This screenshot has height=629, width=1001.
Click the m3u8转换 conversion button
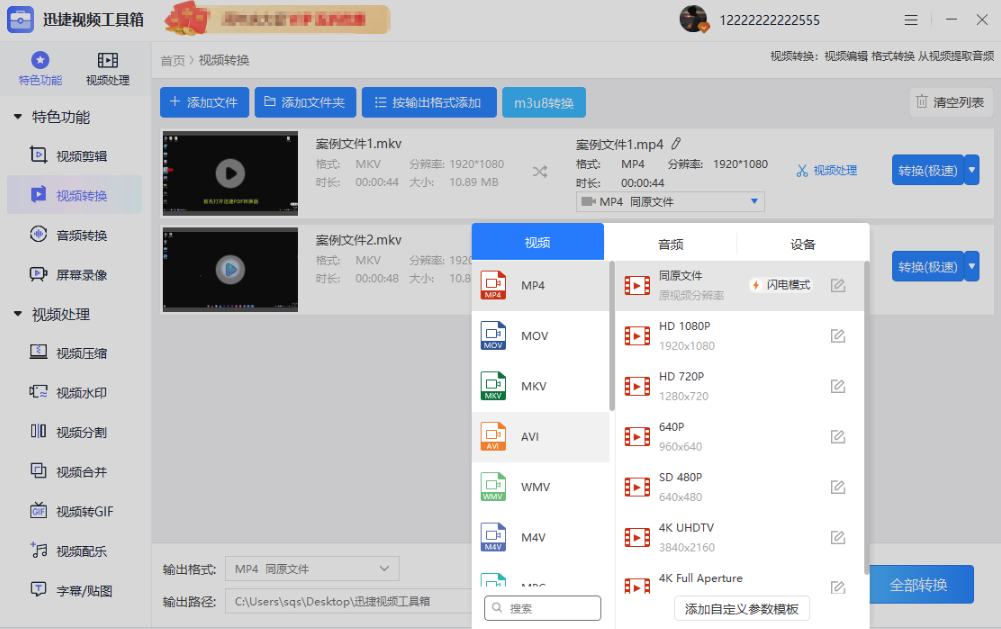click(x=543, y=101)
